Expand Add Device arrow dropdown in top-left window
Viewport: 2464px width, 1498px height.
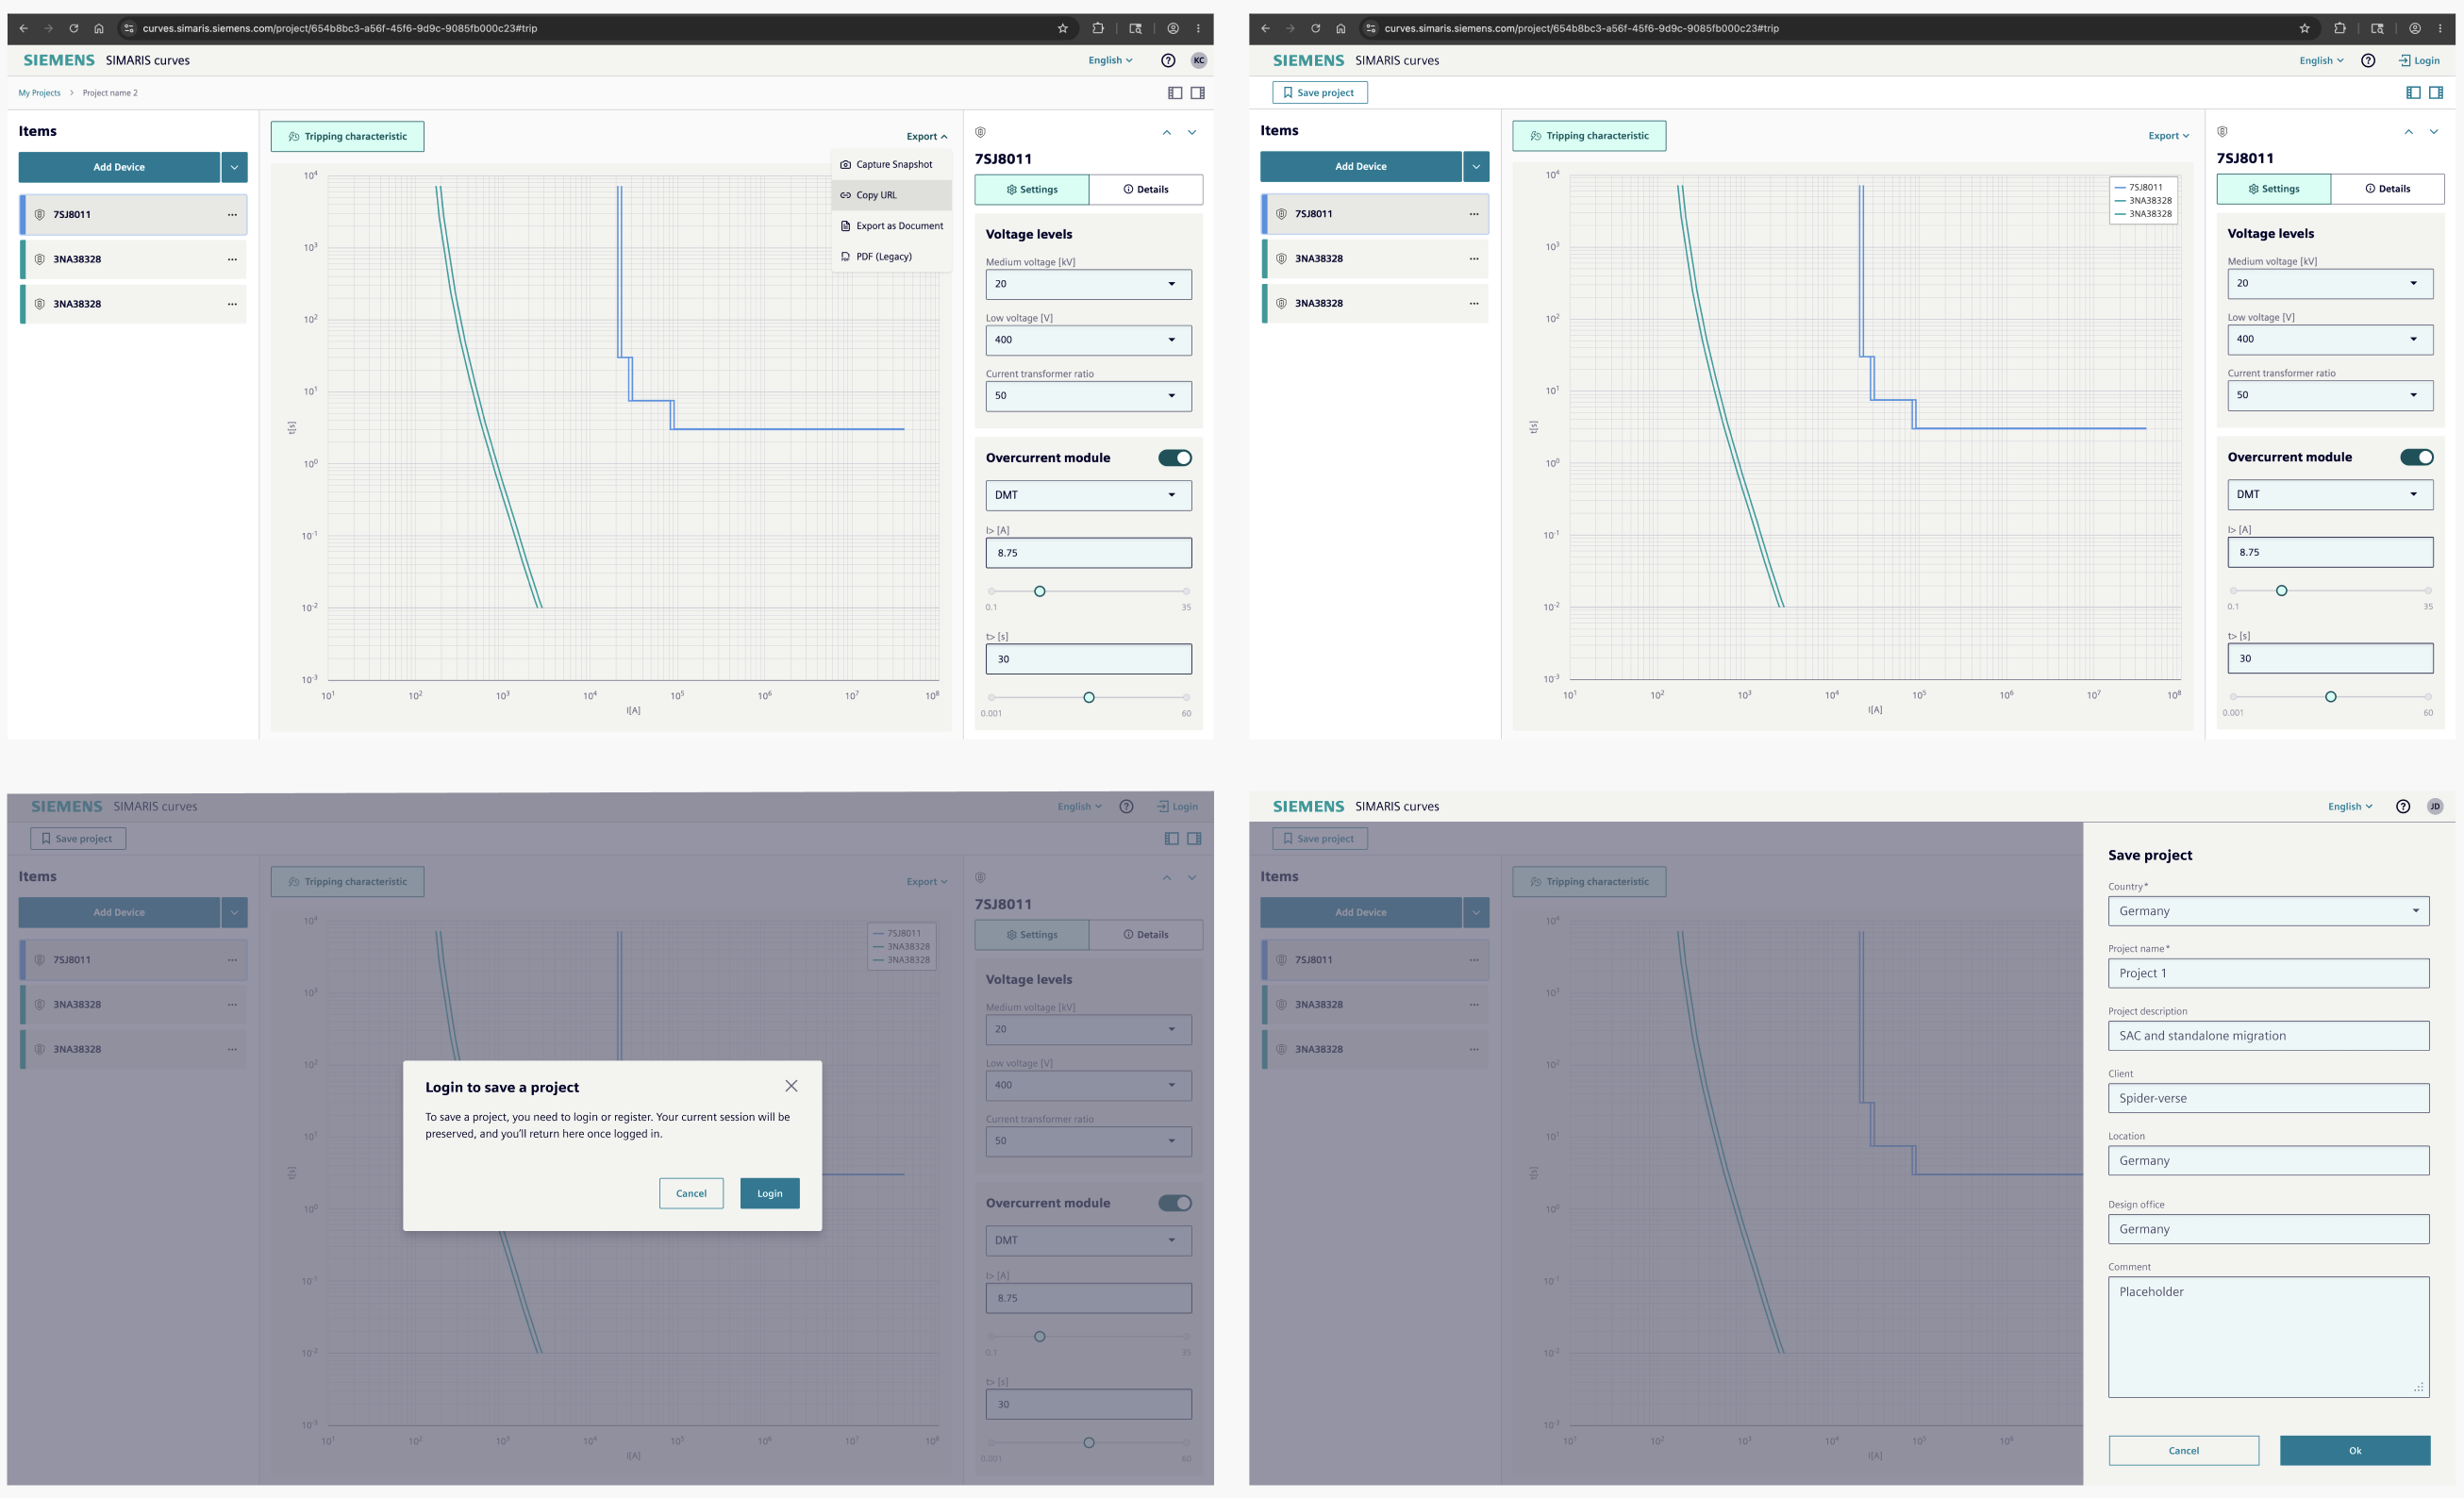[x=234, y=167]
